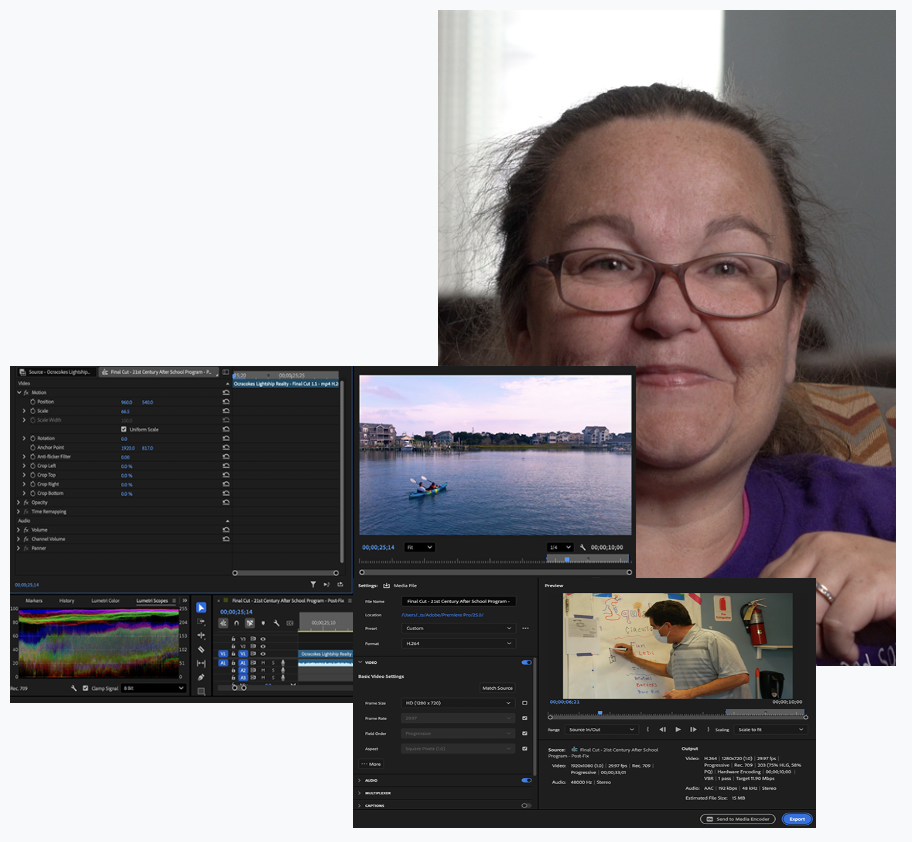Screen dimensions: 912x842
Task: Click Effect Controls export icon
Action: [340, 584]
